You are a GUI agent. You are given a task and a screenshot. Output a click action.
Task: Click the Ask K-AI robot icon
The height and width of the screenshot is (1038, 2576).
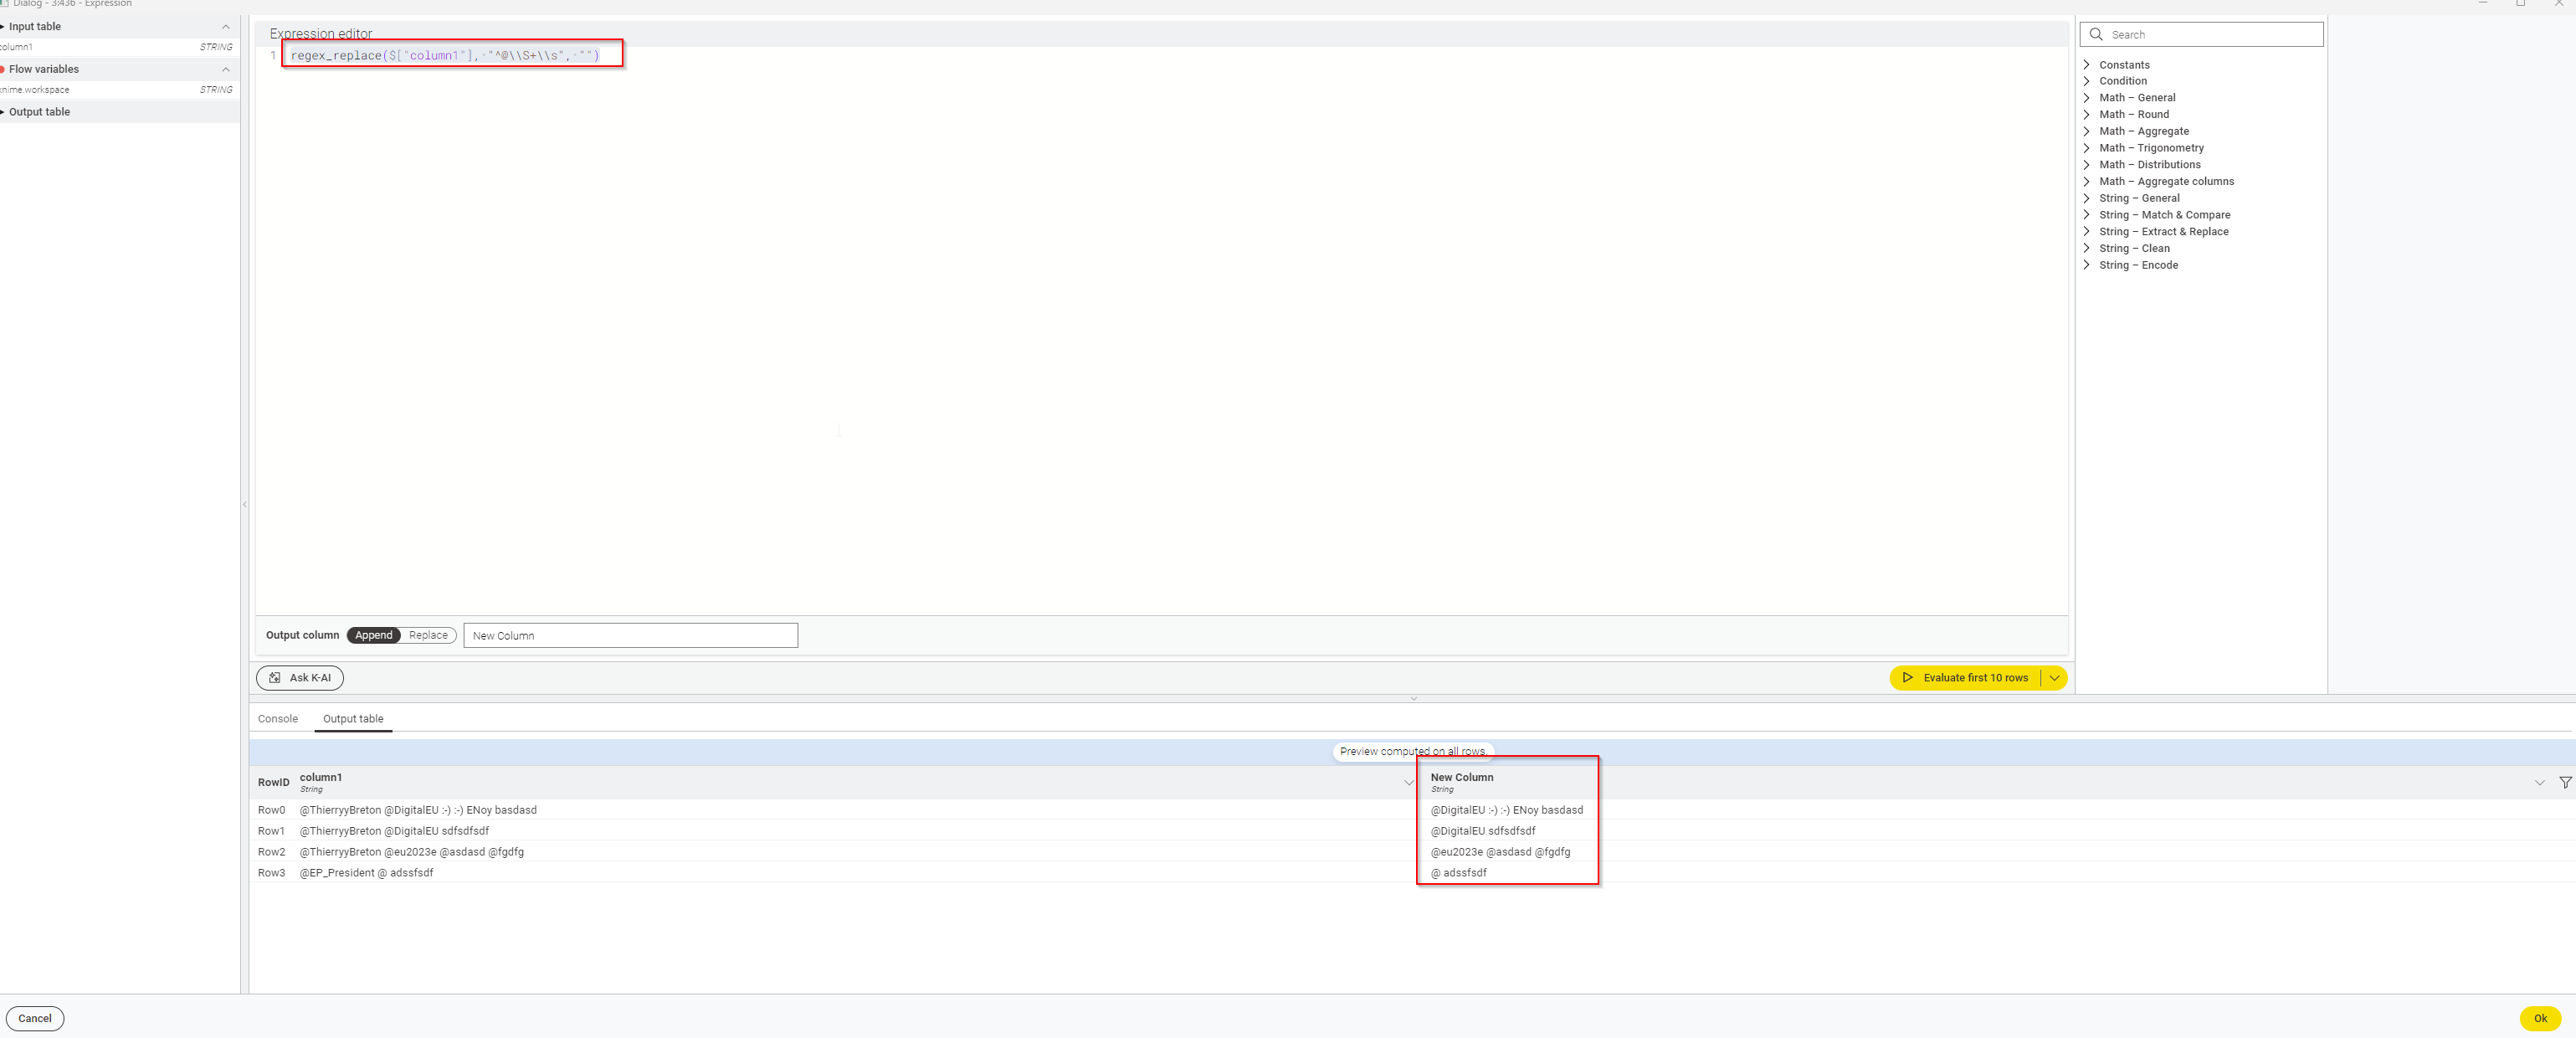point(274,678)
